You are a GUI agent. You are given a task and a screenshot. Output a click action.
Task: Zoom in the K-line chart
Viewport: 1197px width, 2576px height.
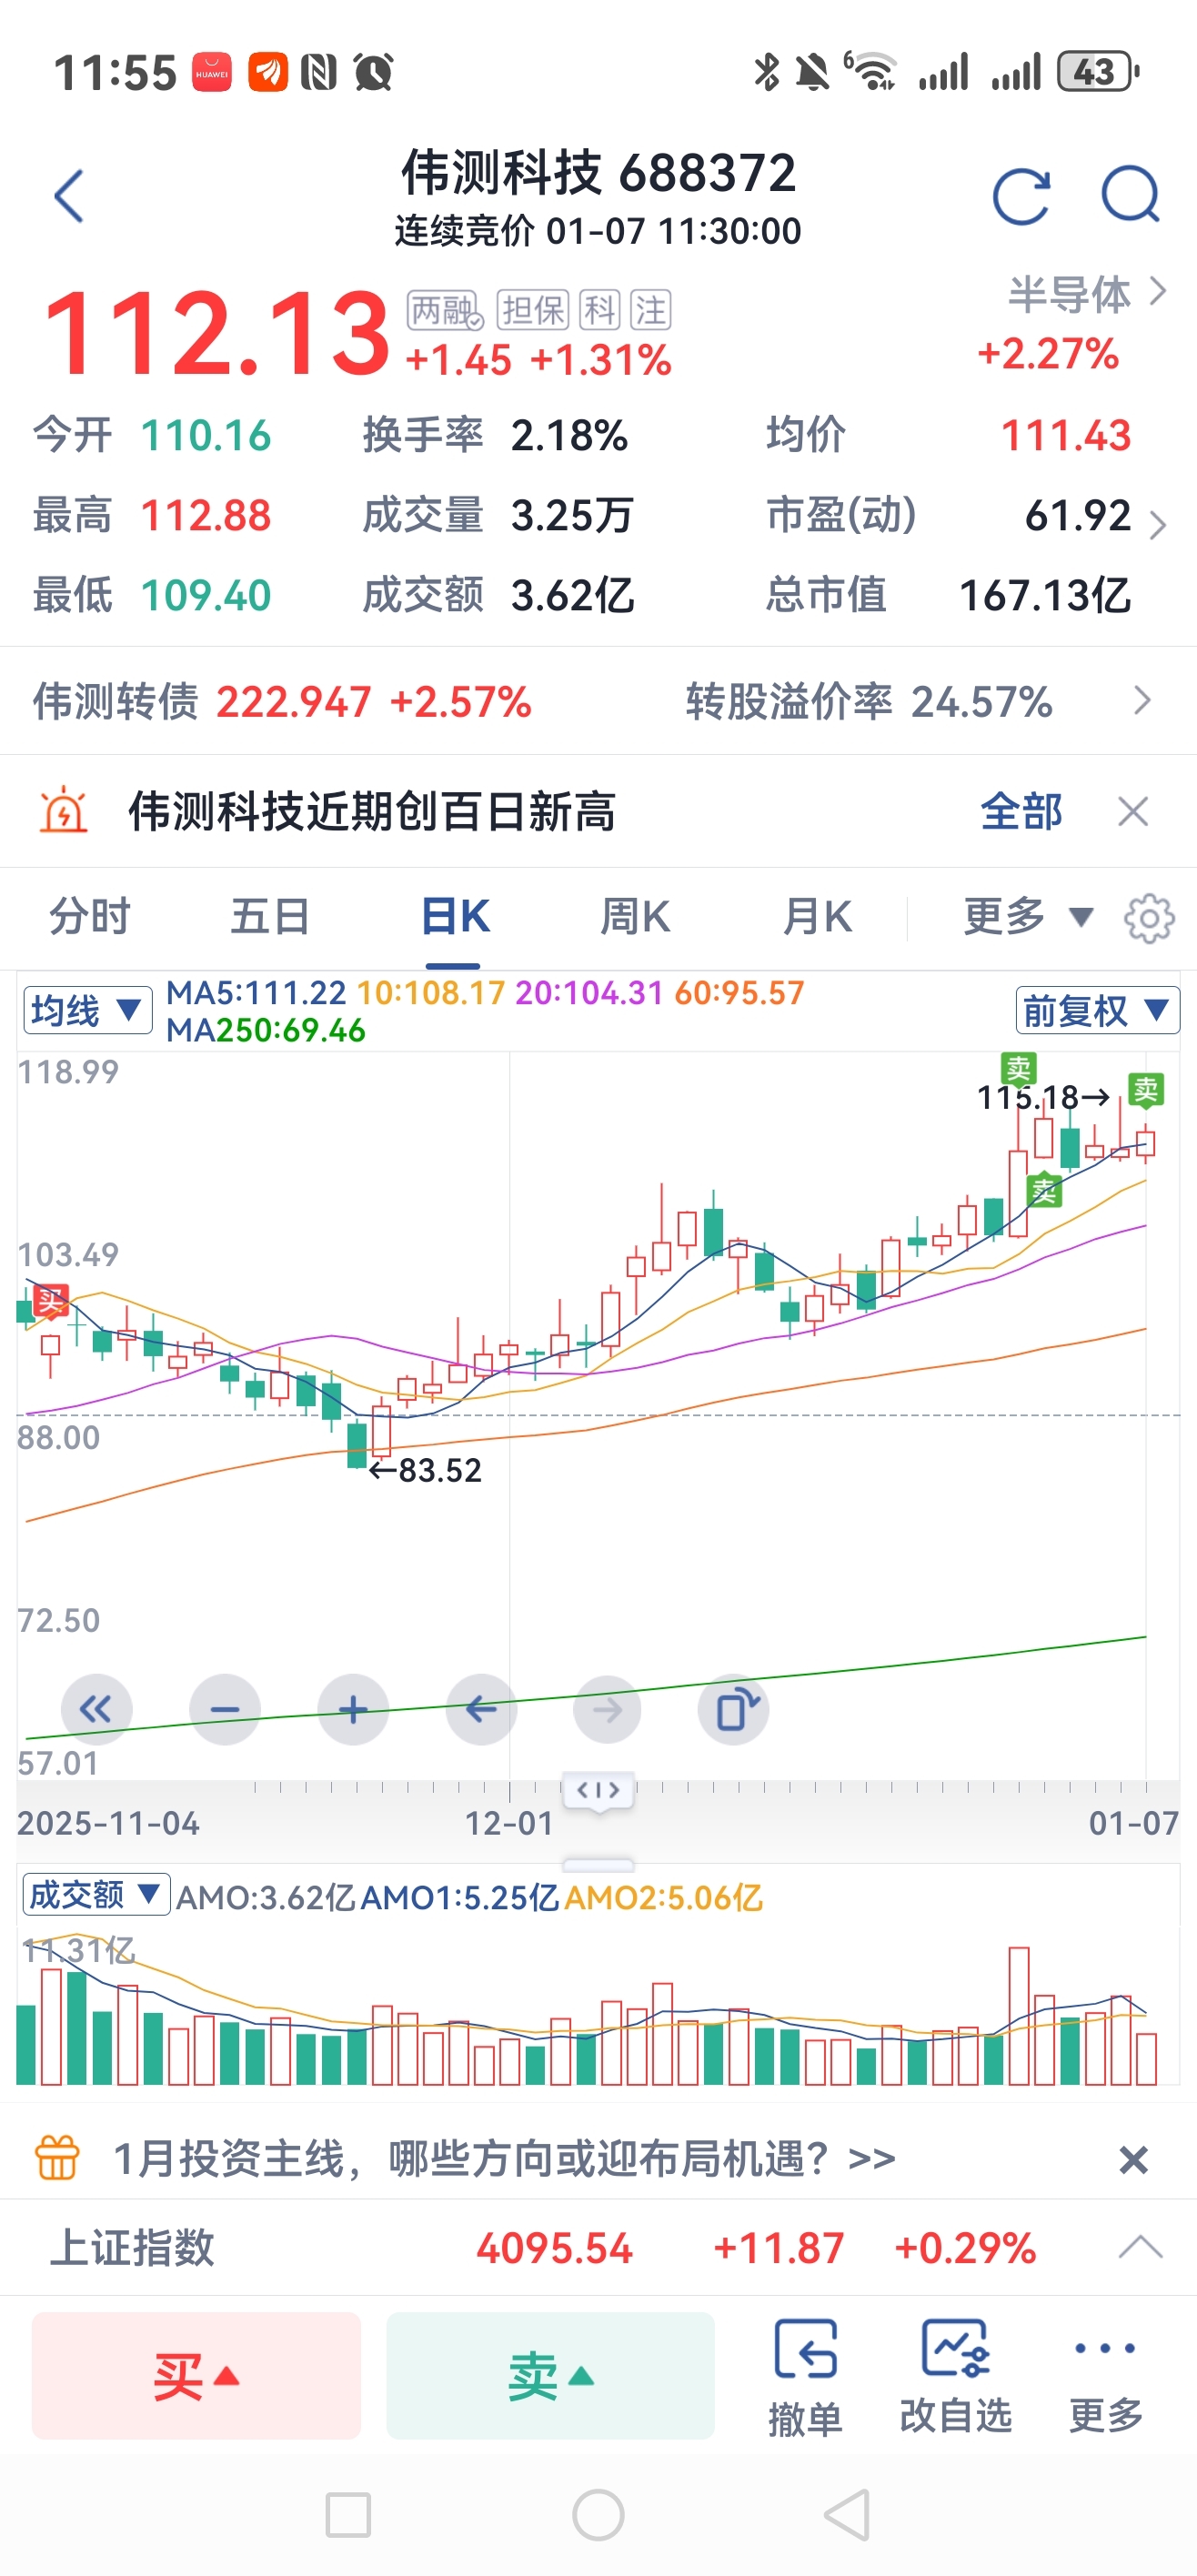(352, 1710)
